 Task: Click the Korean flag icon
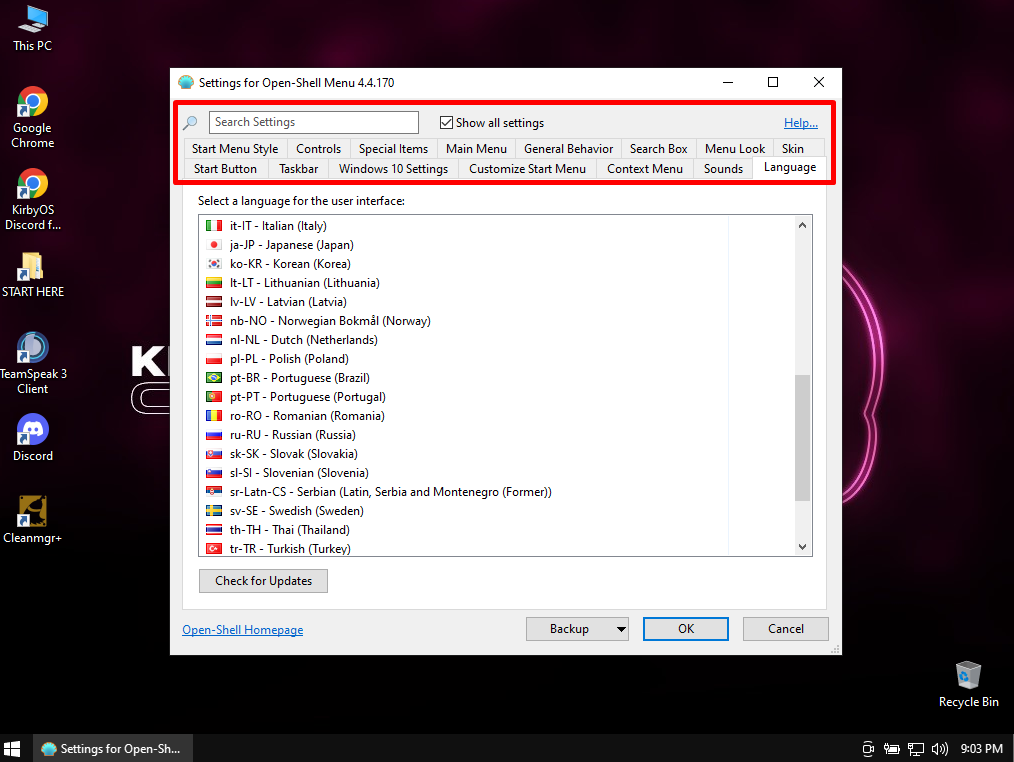point(214,264)
